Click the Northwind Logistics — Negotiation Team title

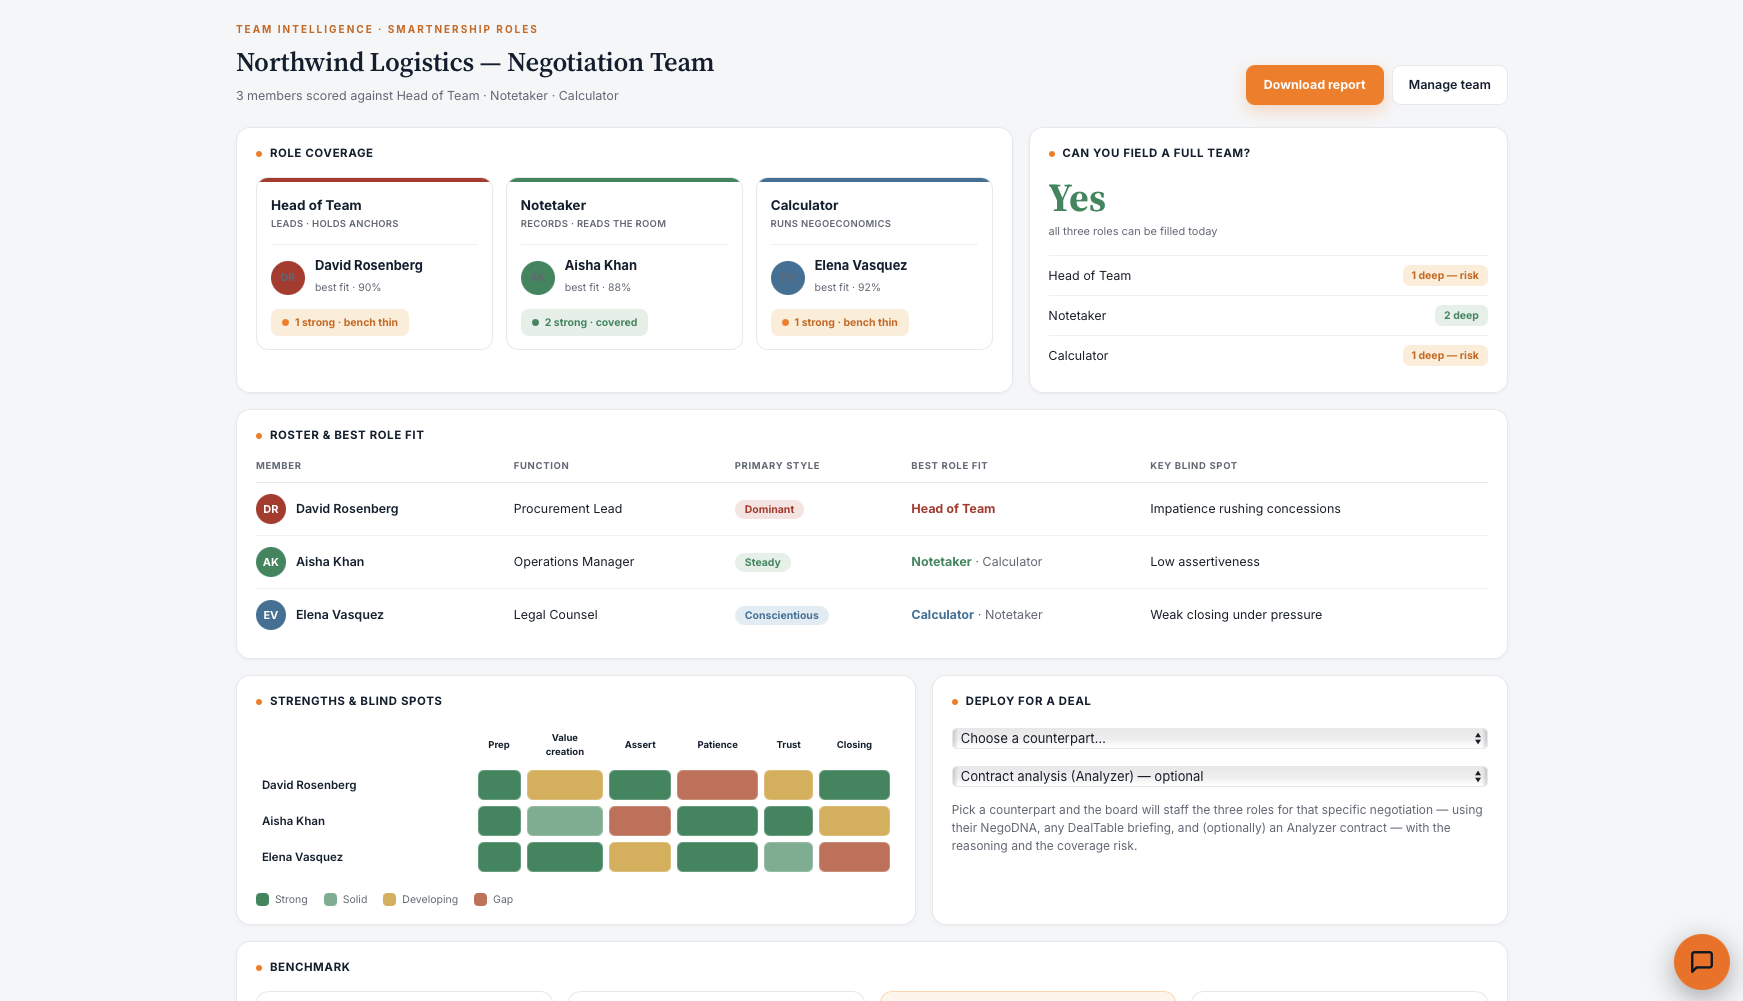pyautogui.click(x=475, y=62)
